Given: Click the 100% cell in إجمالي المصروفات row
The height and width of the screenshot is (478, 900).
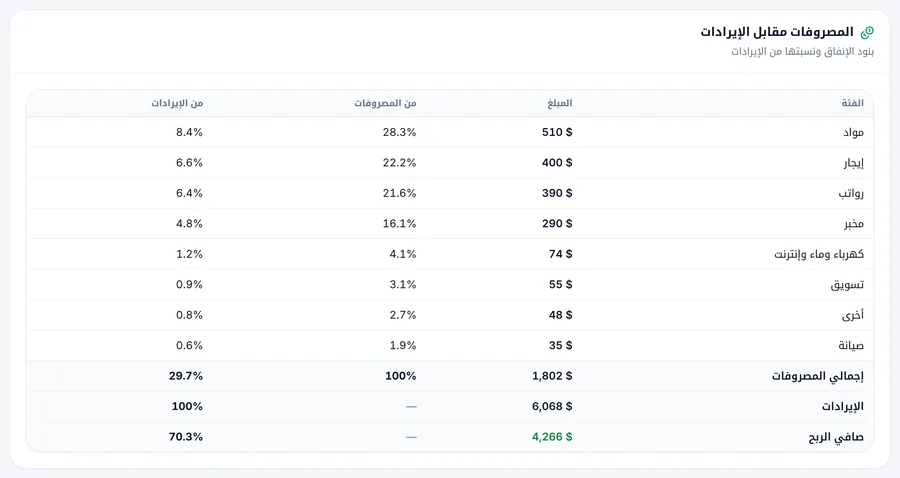Looking at the screenshot, I should (x=401, y=376).
